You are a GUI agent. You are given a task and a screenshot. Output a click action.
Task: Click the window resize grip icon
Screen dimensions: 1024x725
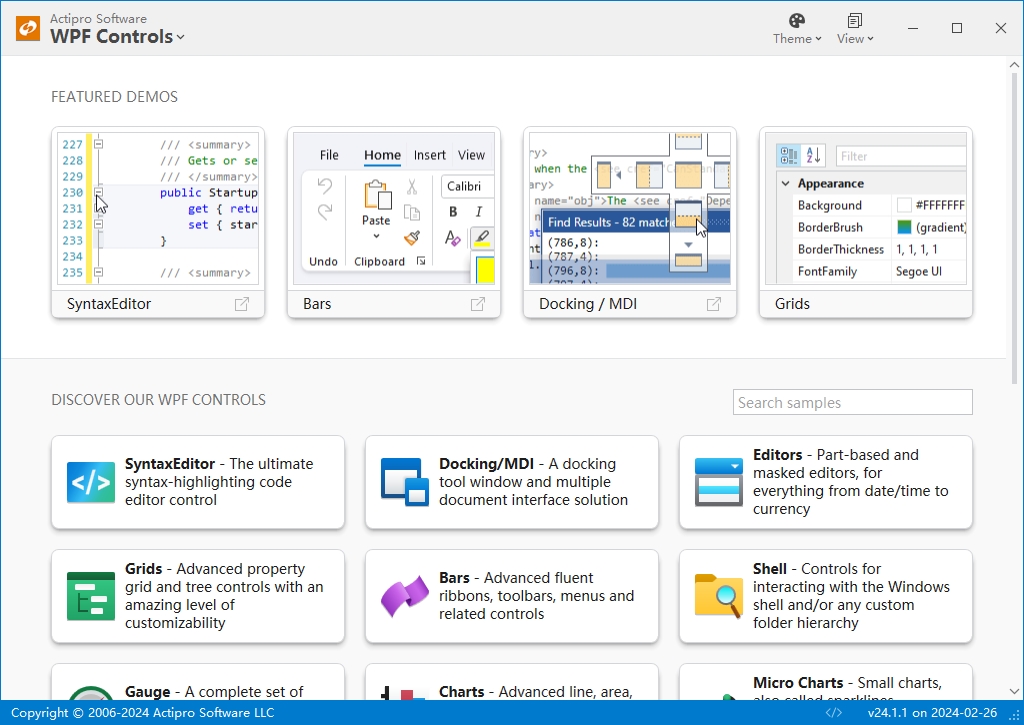(1016, 716)
